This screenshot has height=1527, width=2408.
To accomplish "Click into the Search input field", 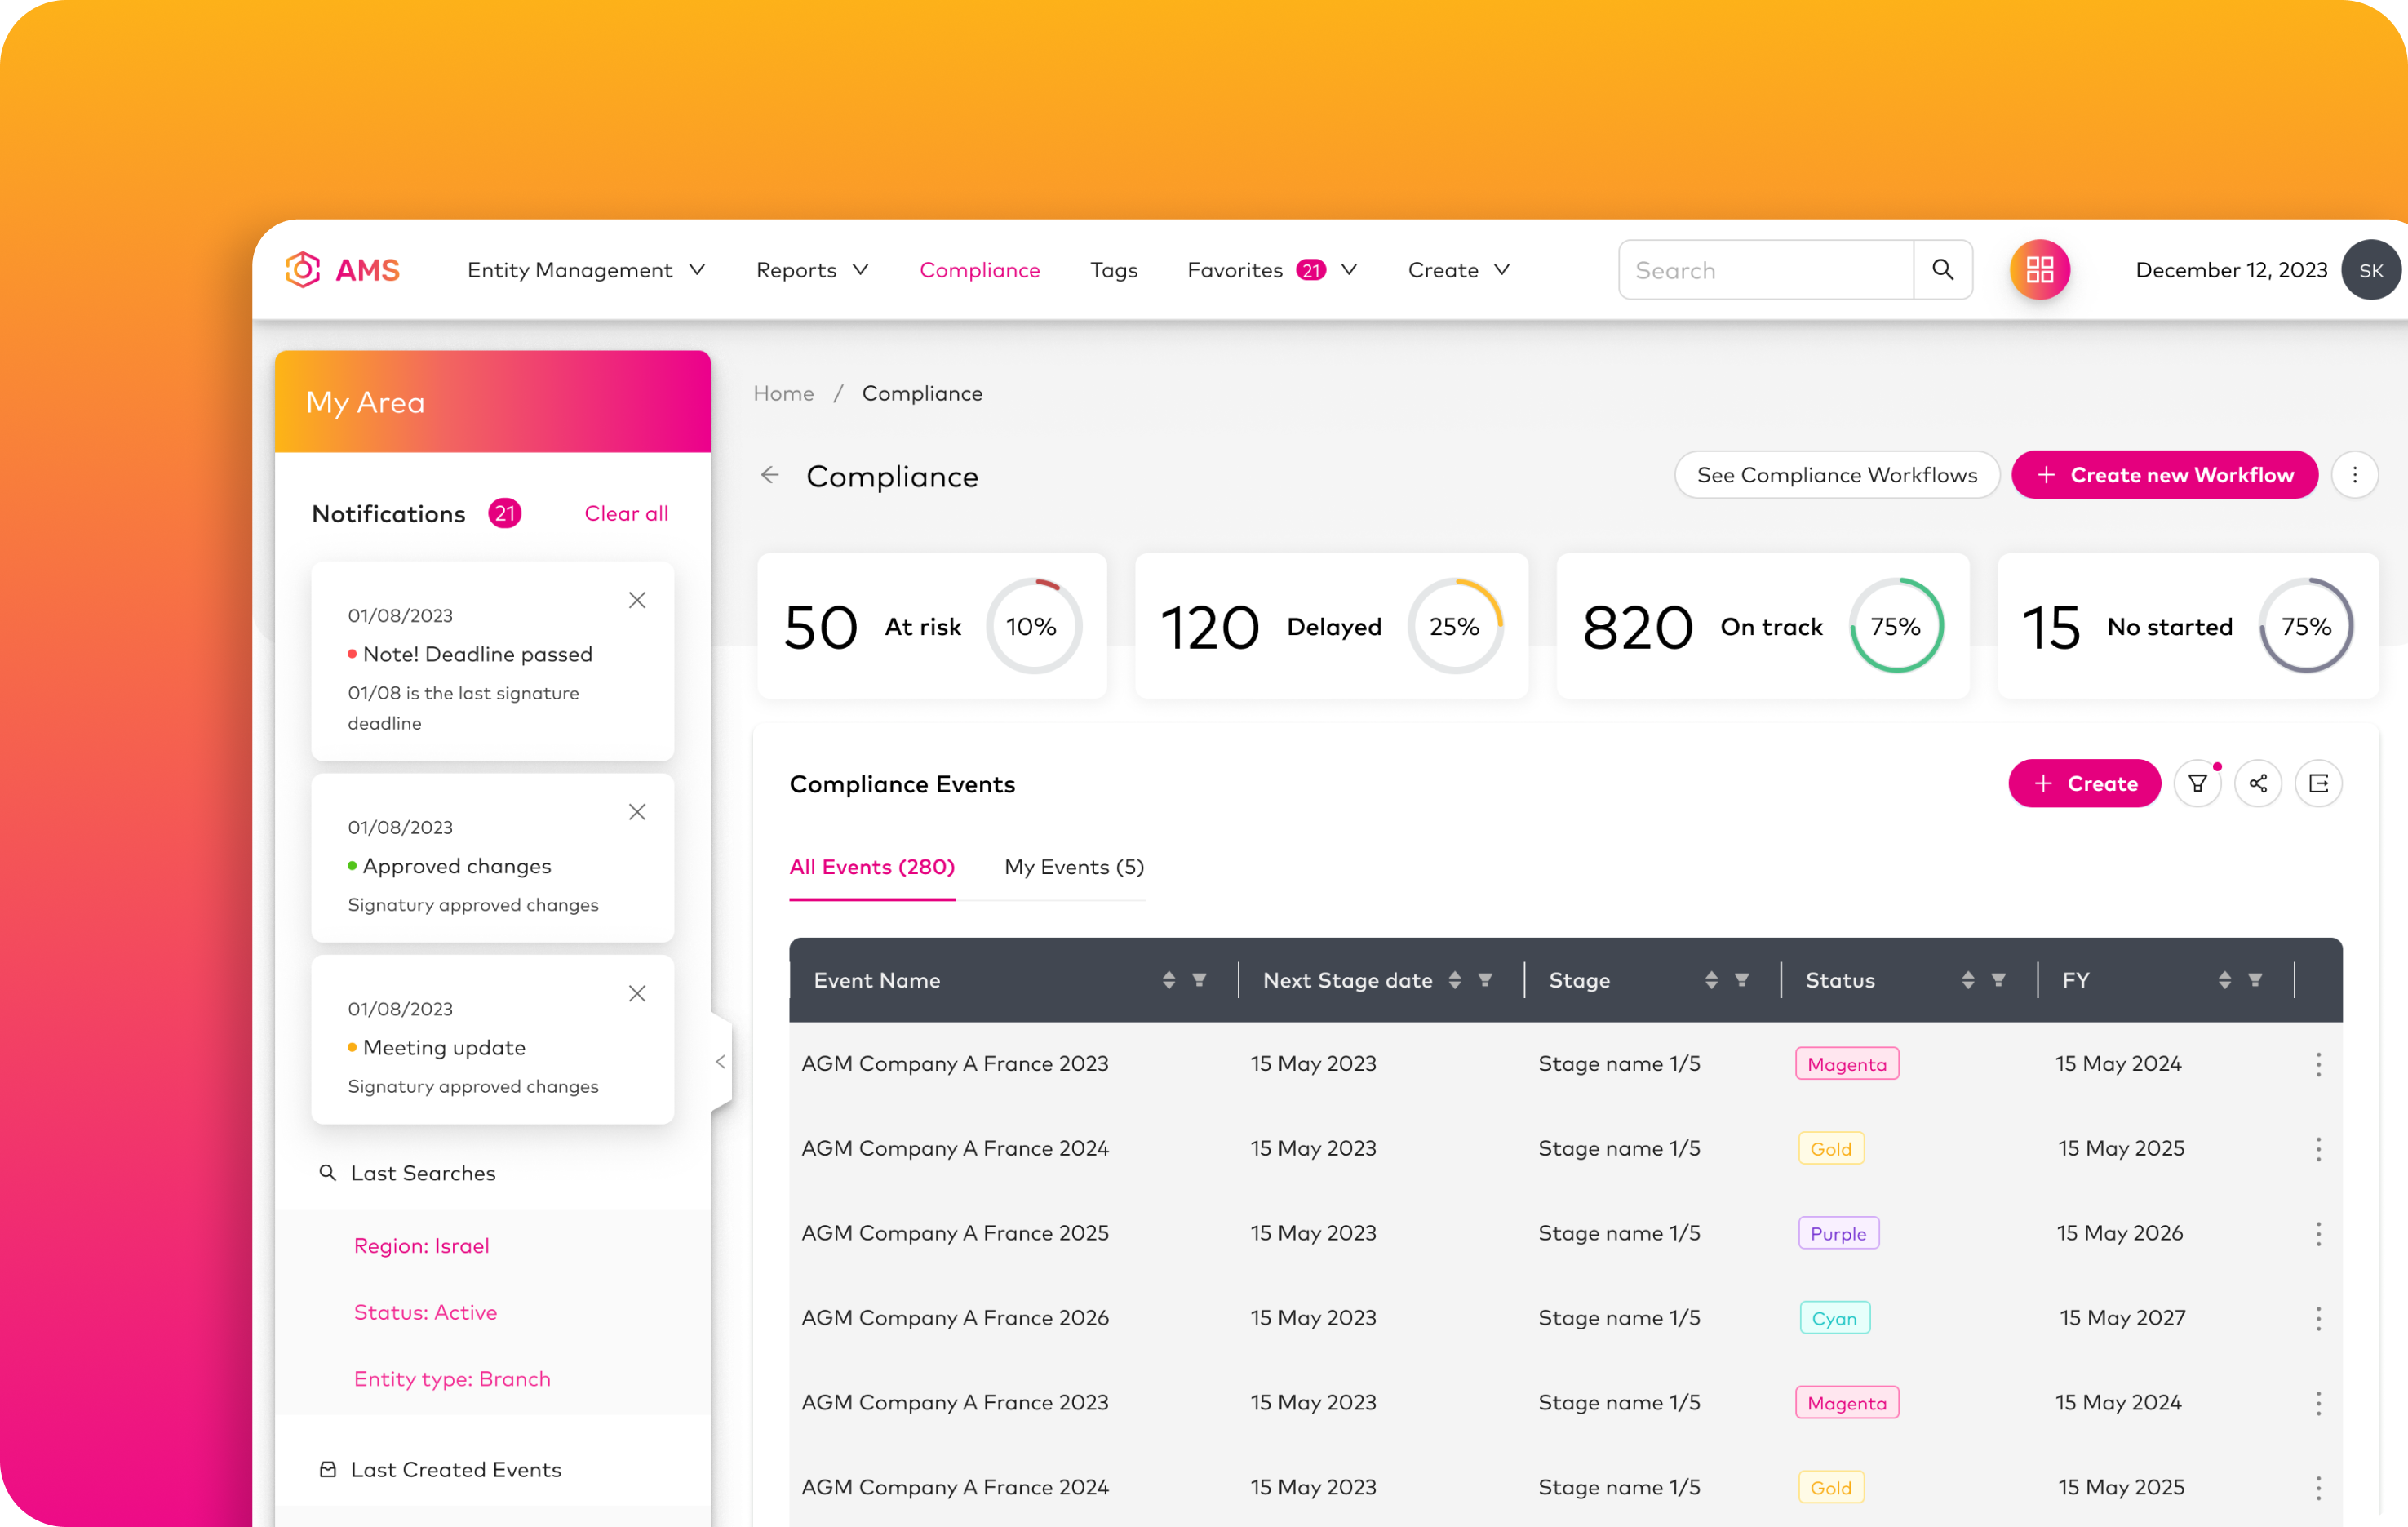I will pos(1766,270).
